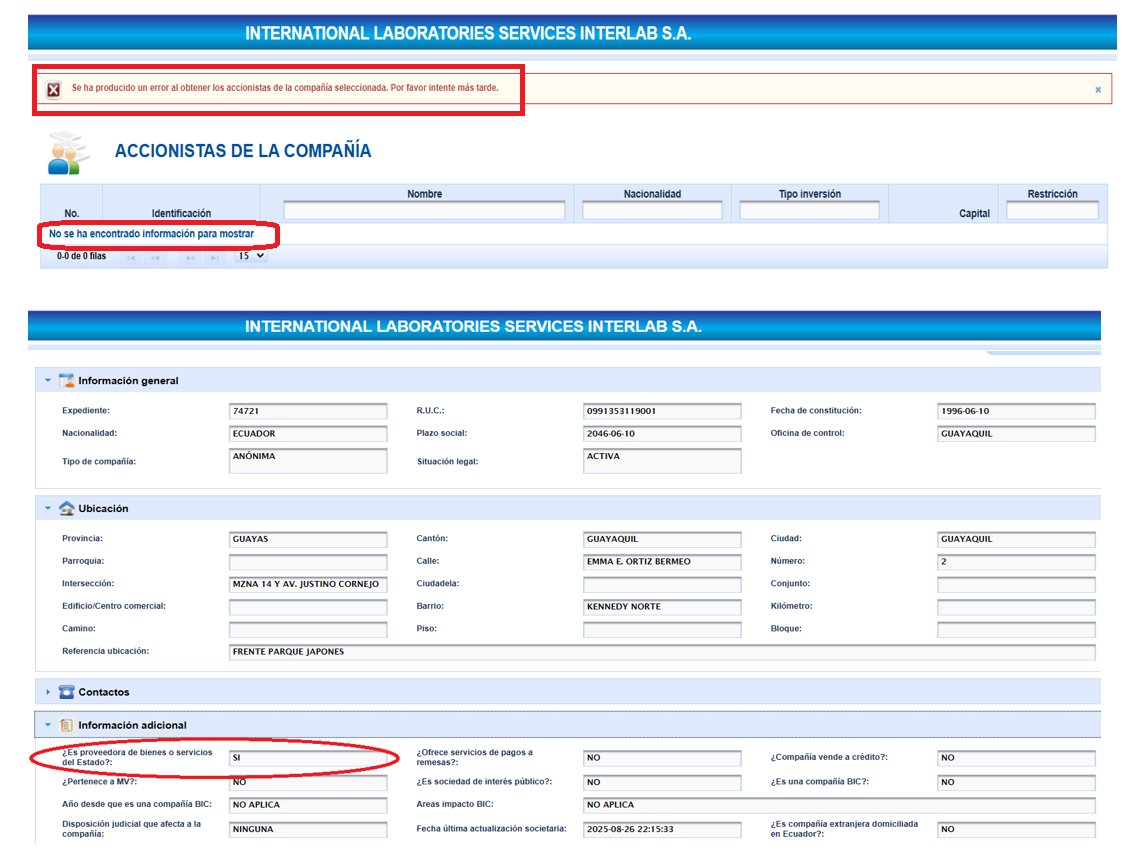Click the Nacionalidad field showing ECUADOR
The width and height of the screenshot is (1122, 851).
pos(308,434)
